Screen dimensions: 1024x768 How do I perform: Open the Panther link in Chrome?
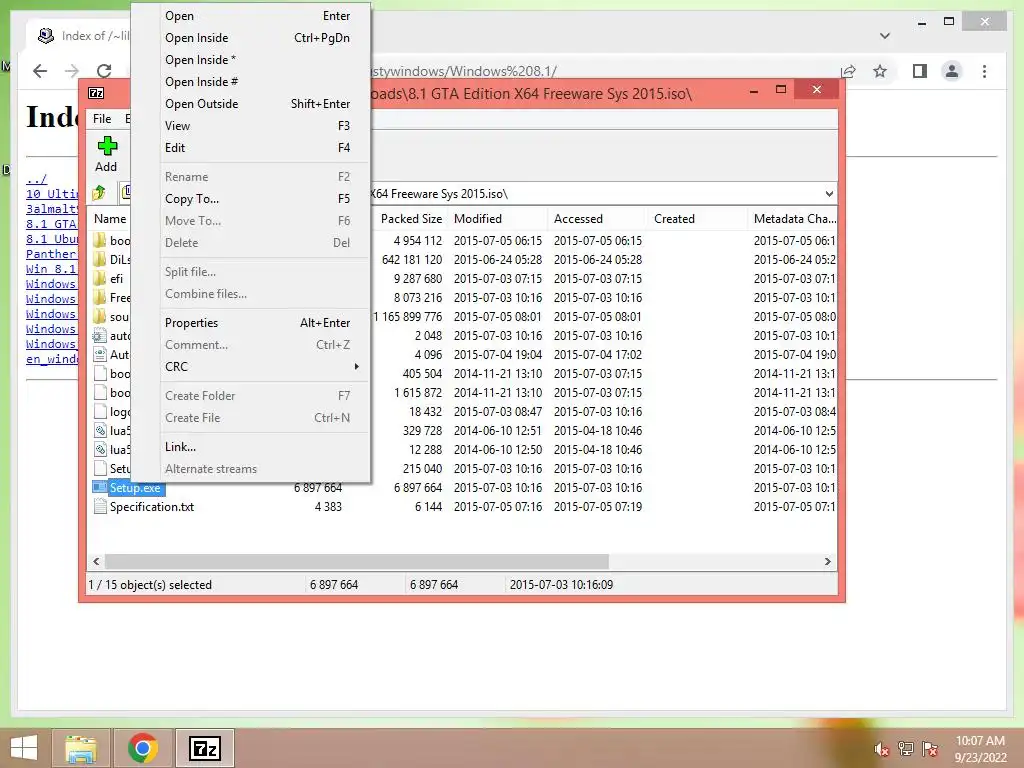pos(51,253)
